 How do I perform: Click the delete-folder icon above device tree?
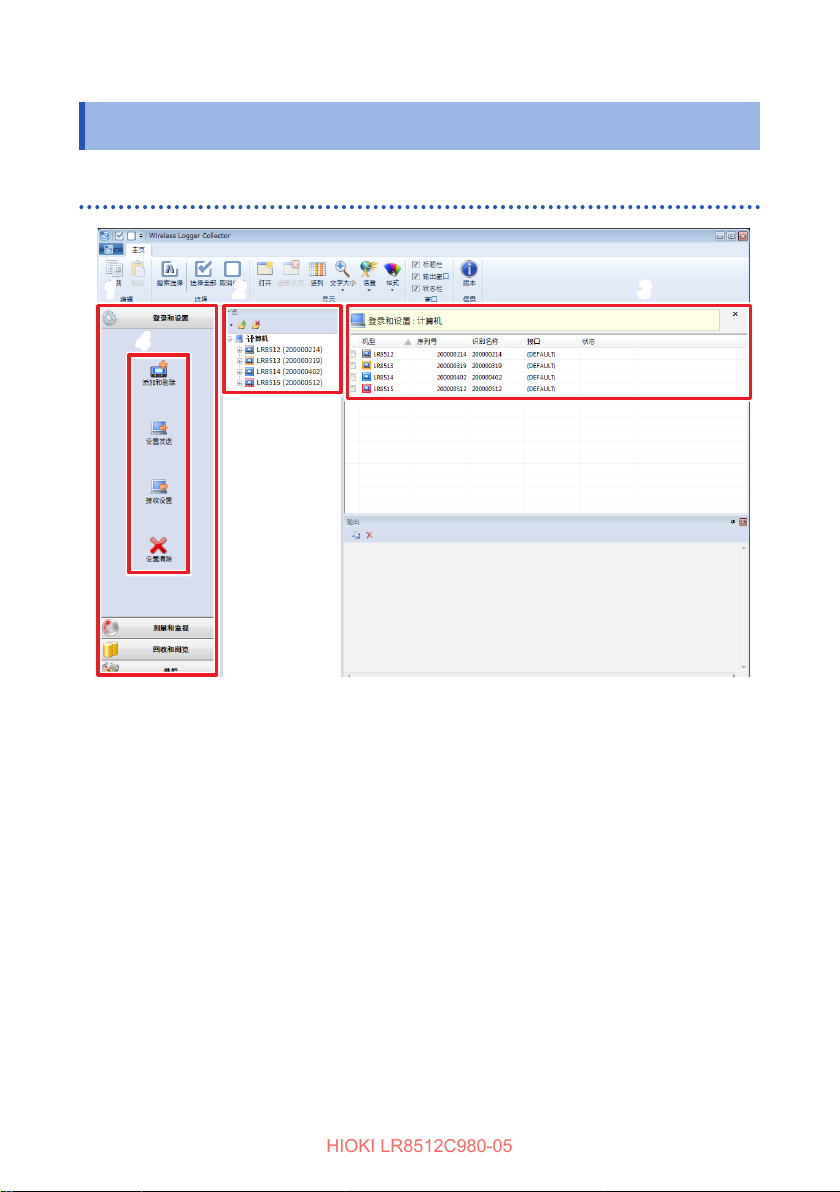(x=256, y=325)
